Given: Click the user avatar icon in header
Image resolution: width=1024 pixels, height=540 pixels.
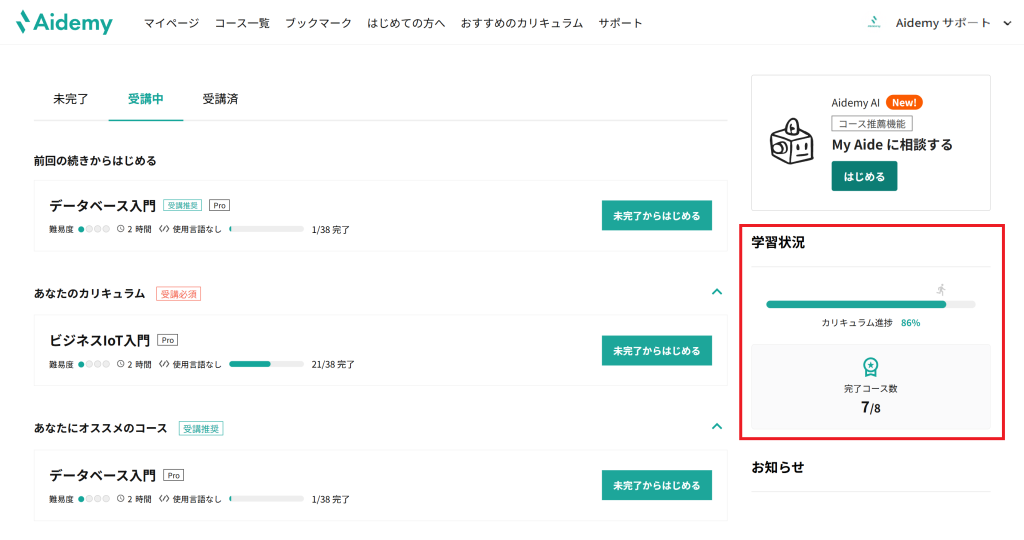Looking at the screenshot, I should click(873, 22).
